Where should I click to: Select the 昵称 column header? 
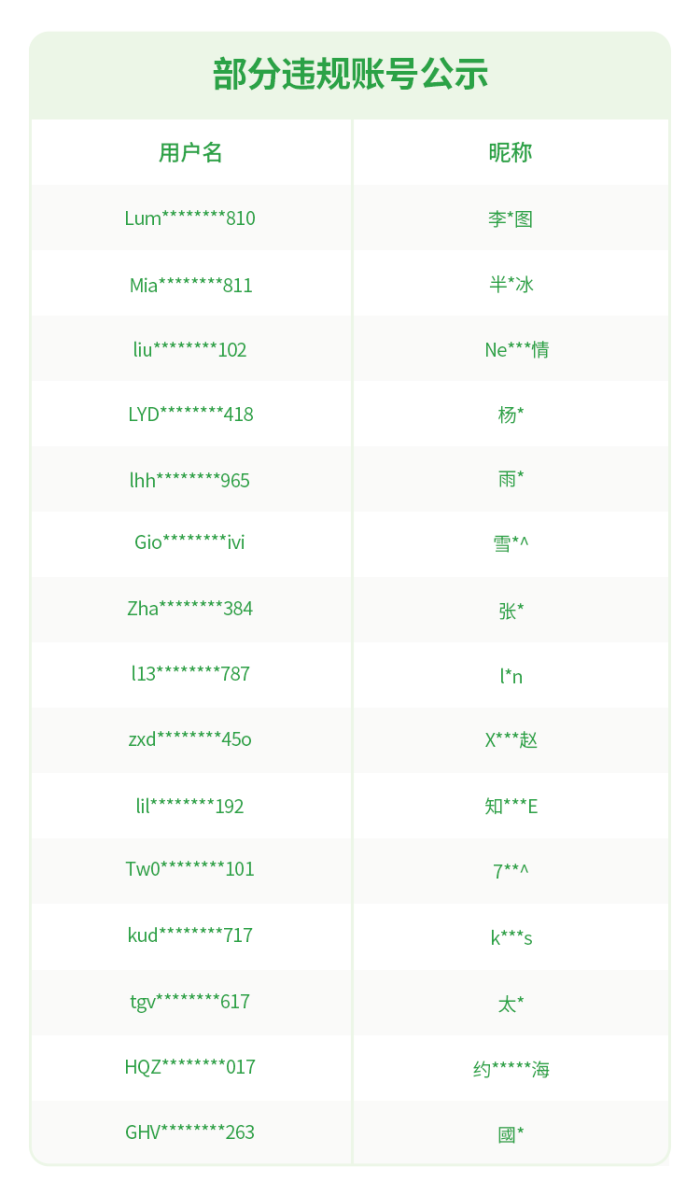[x=510, y=152]
